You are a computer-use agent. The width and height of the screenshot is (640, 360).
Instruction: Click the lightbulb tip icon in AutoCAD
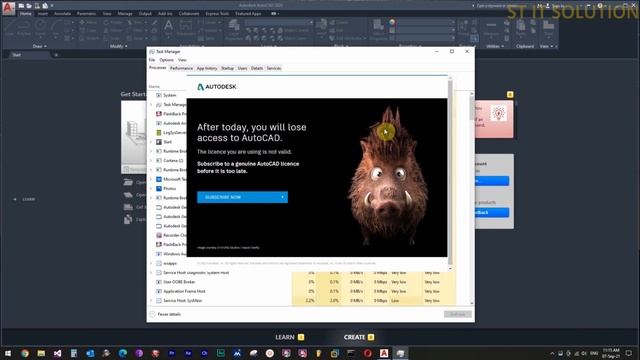click(x=498, y=113)
